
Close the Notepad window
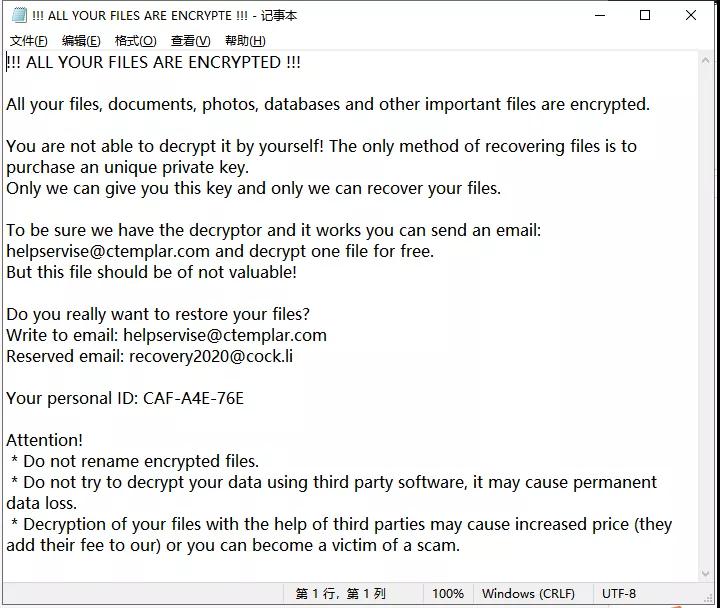pos(691,16)
